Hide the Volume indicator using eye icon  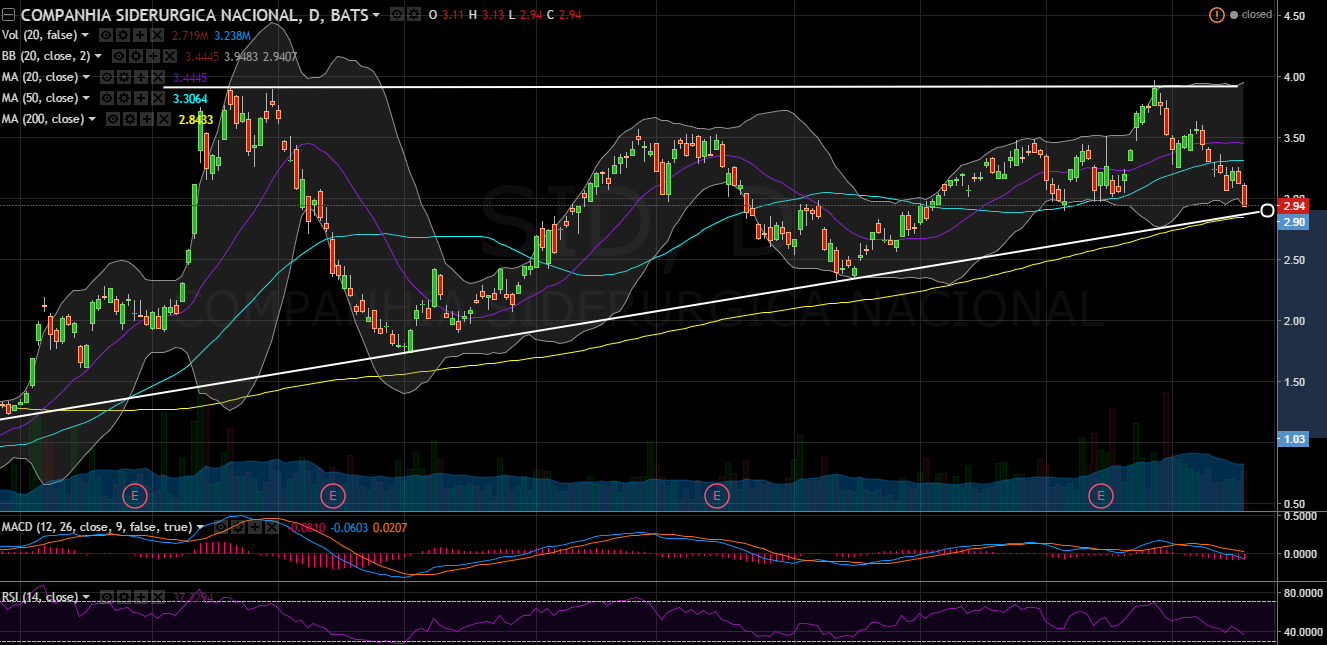click(104, 36)
